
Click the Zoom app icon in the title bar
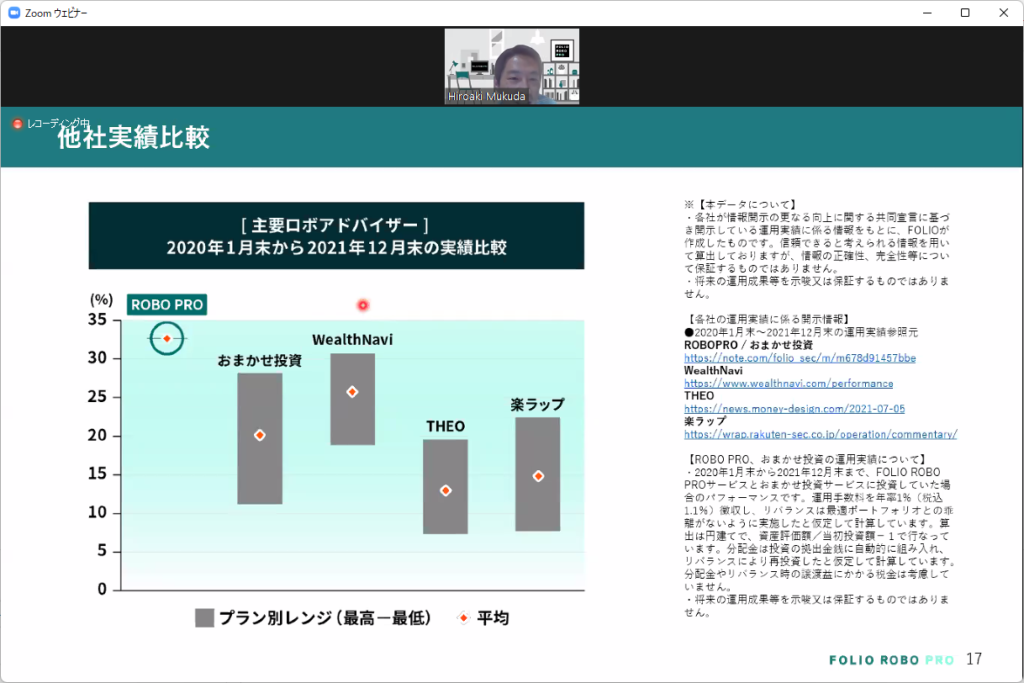tap(14, 13)
